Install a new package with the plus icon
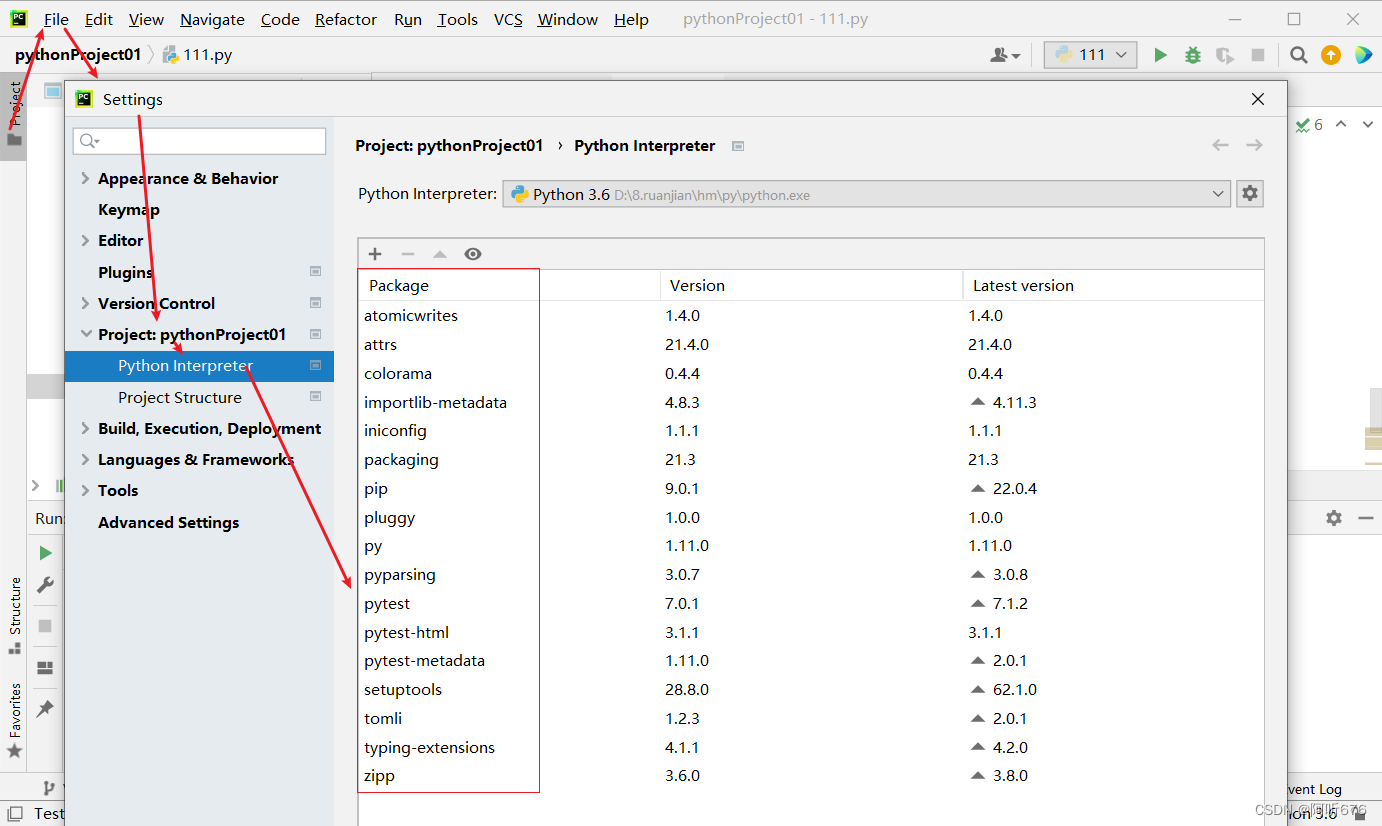The width and height of the screenshot is (1382, 826). click(x=374, y=253)
